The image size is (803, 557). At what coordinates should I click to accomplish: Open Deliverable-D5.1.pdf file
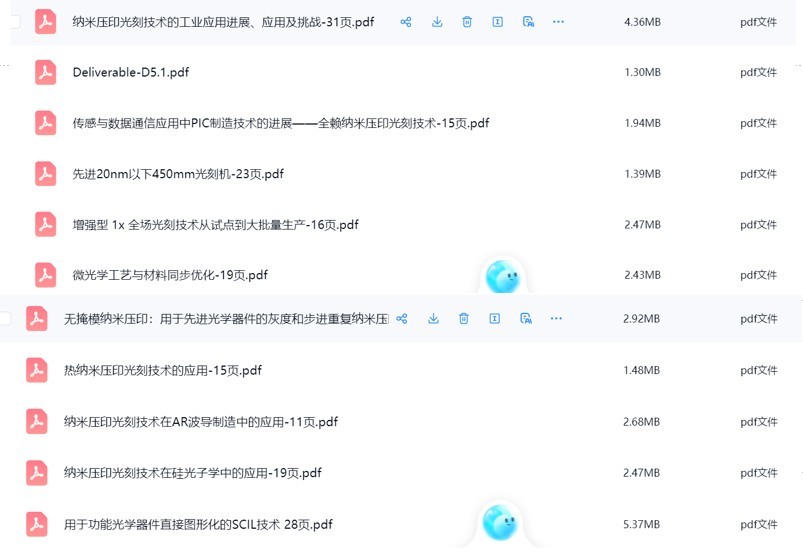pyautogui.click(x=130, y=72)
